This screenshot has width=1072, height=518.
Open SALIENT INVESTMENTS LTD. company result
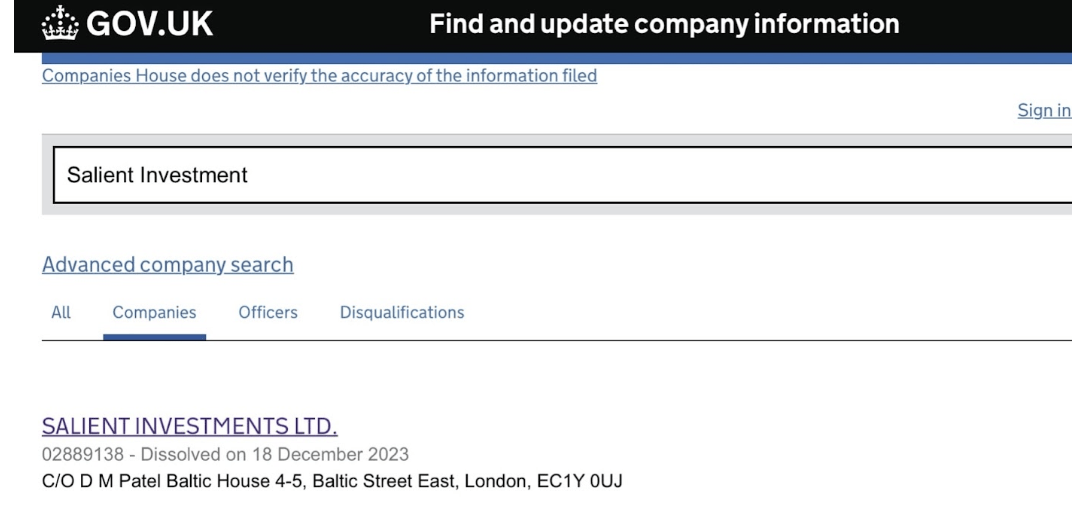189,426
